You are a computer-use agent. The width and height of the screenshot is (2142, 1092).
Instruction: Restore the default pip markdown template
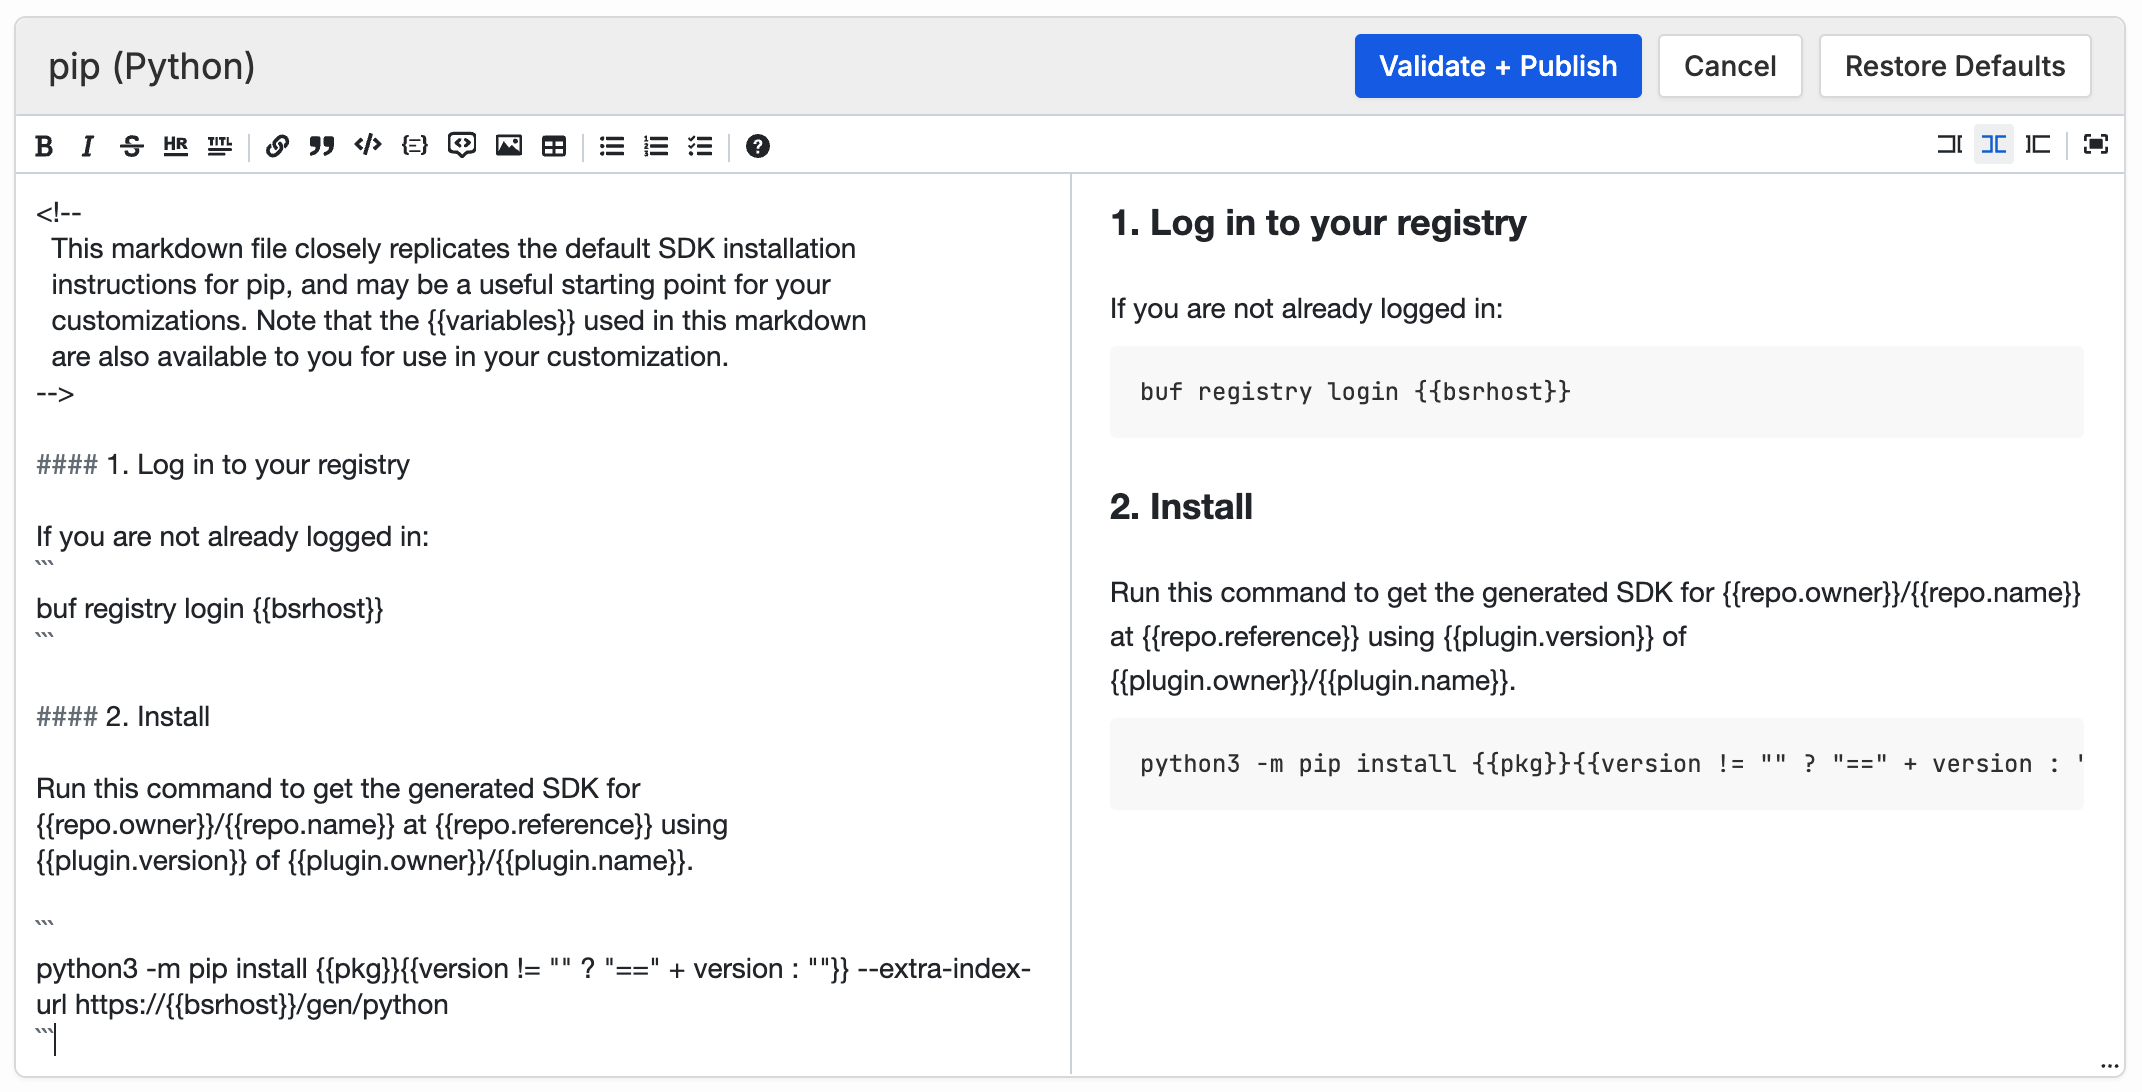pos(1955,66)
